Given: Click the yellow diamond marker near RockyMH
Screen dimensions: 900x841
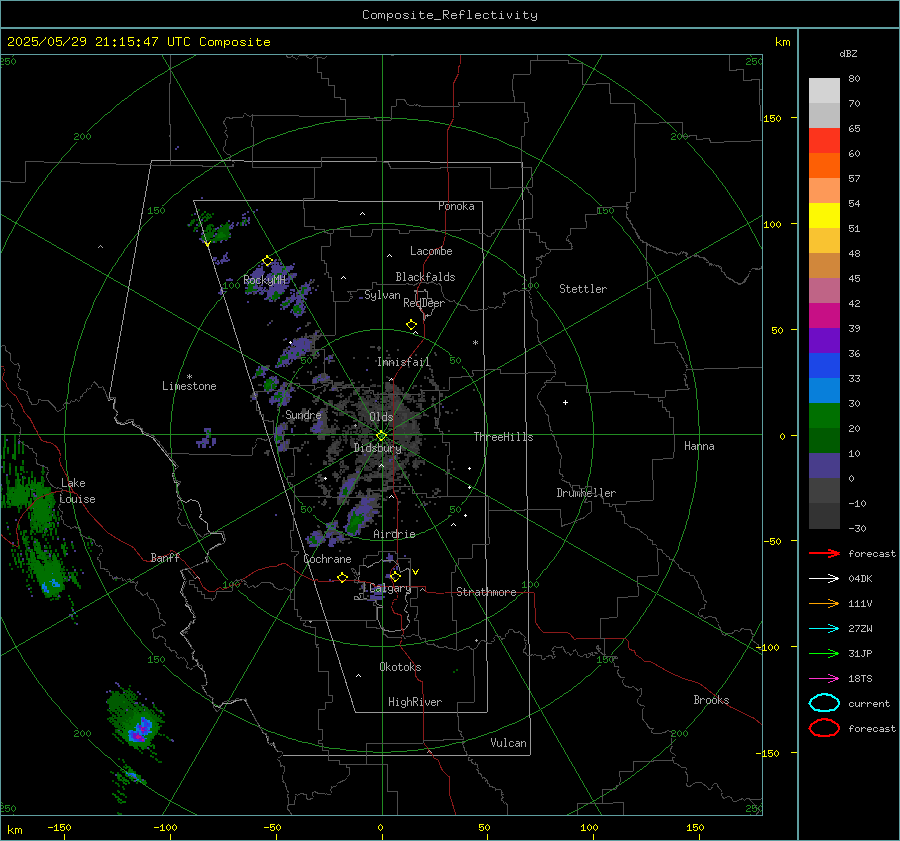Looking at the screenshot, I should [x=267, y=261].
